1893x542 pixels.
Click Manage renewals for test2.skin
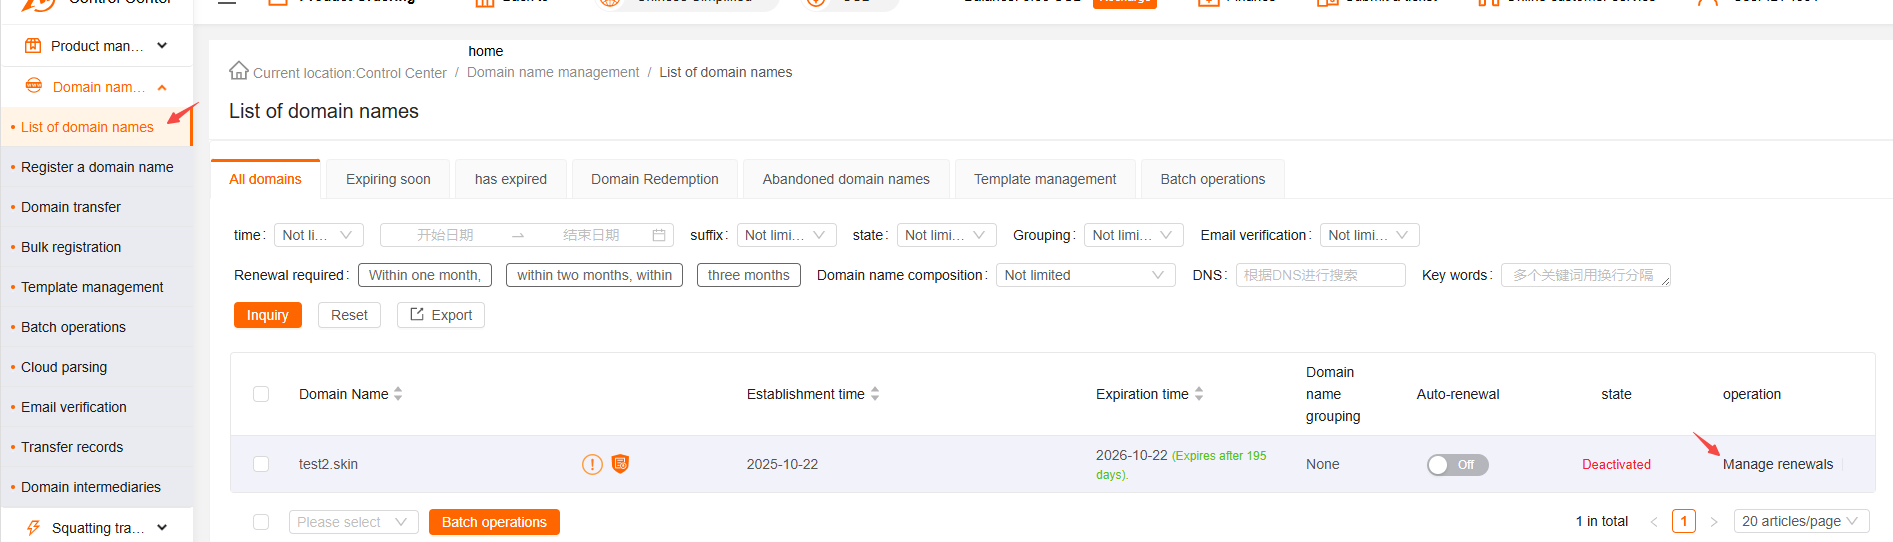tap(1777, 464)
